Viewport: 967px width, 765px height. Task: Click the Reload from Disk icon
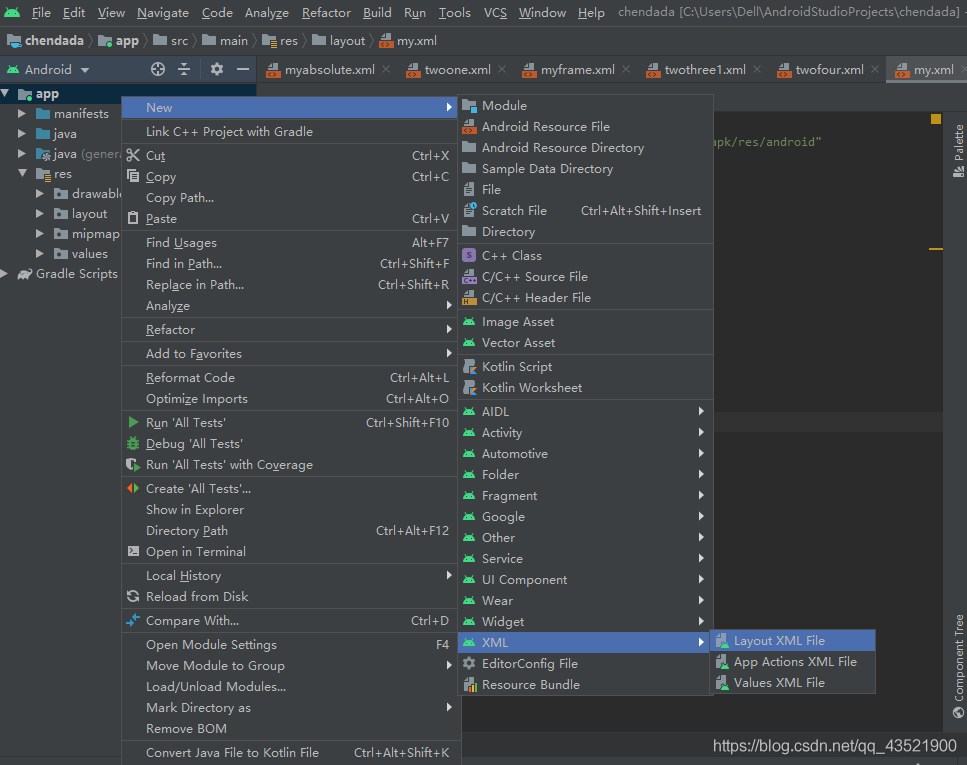point(133,597)
